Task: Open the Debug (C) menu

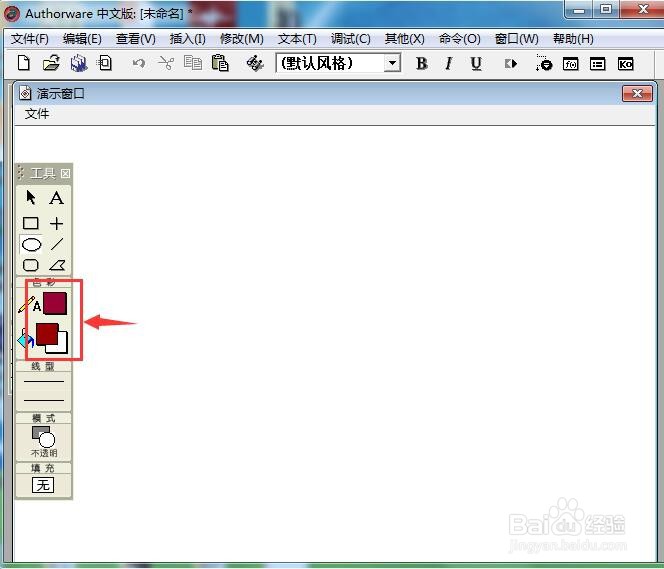Action: pyautogui.click(x=351, y=39)
